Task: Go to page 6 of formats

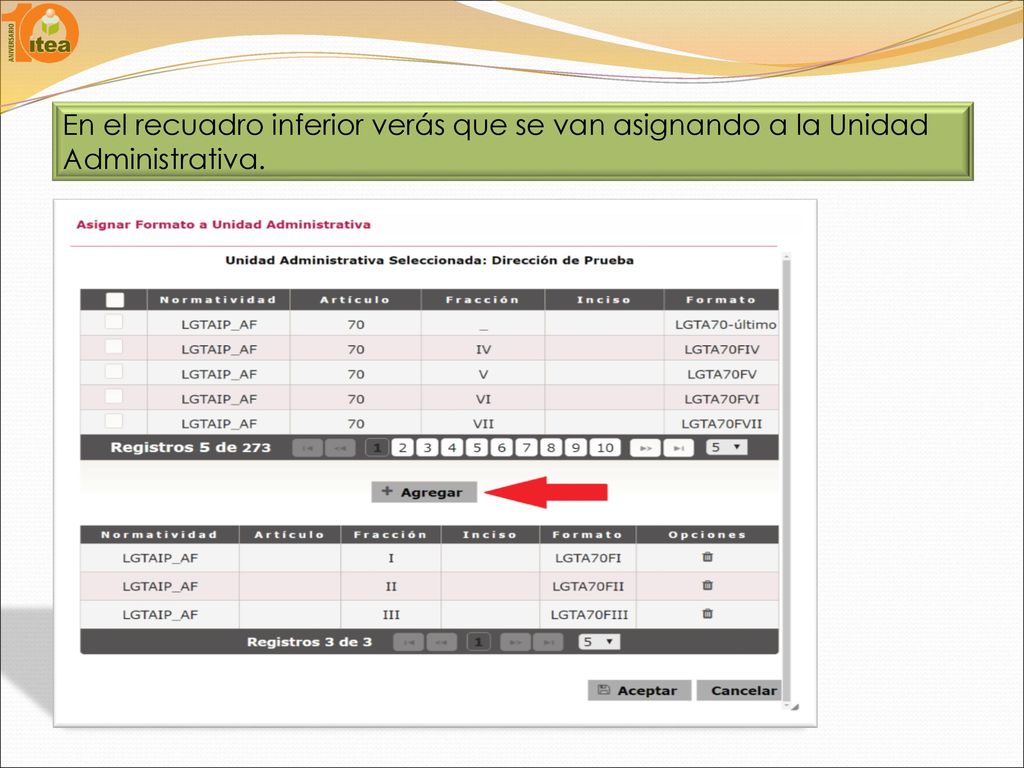Action: coord(502,448)
